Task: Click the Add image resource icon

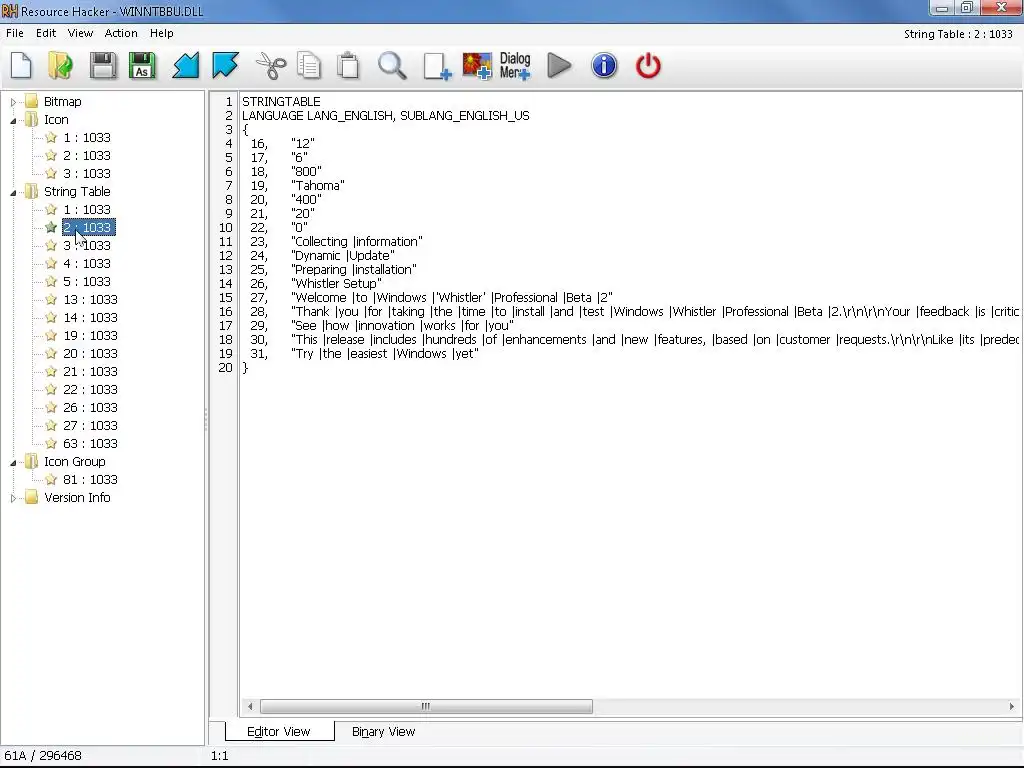Action: click(x=477, y=67)
